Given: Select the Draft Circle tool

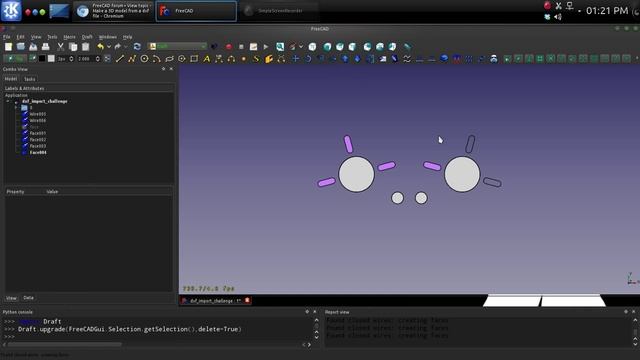Looking at the screenshot, I should pyautogui.click(x=144, y=59).
